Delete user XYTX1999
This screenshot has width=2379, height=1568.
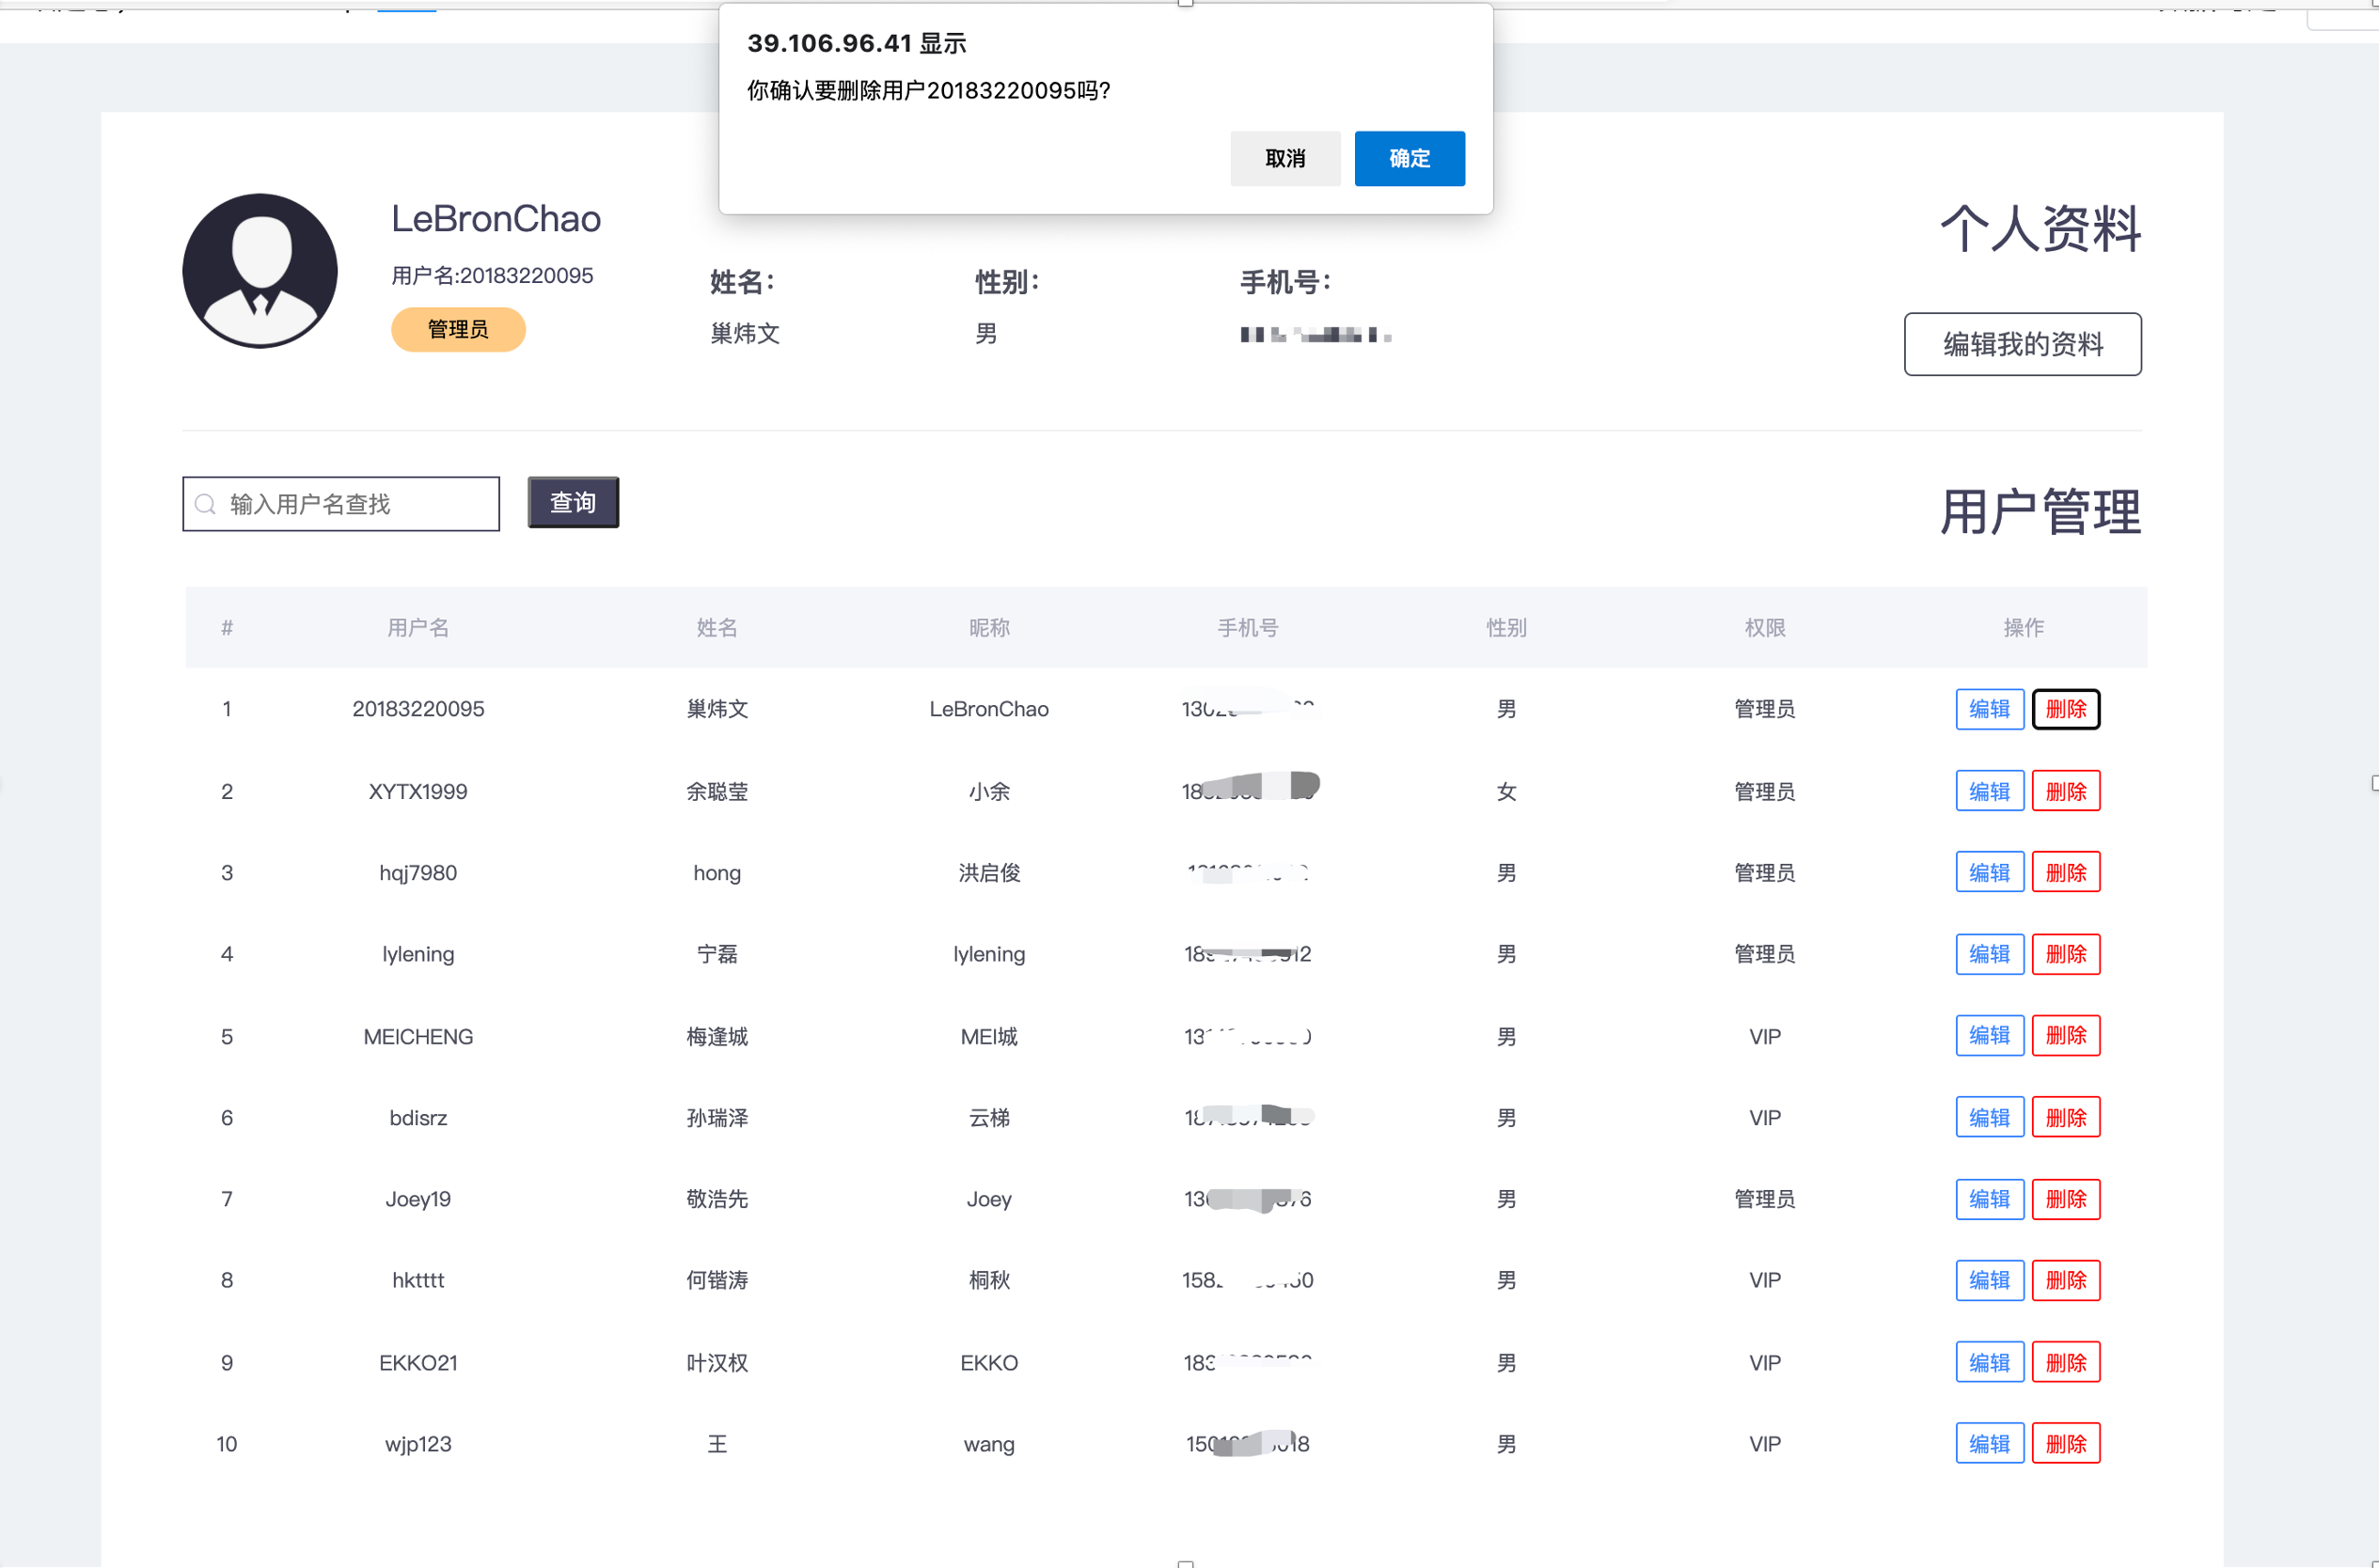2065,791
